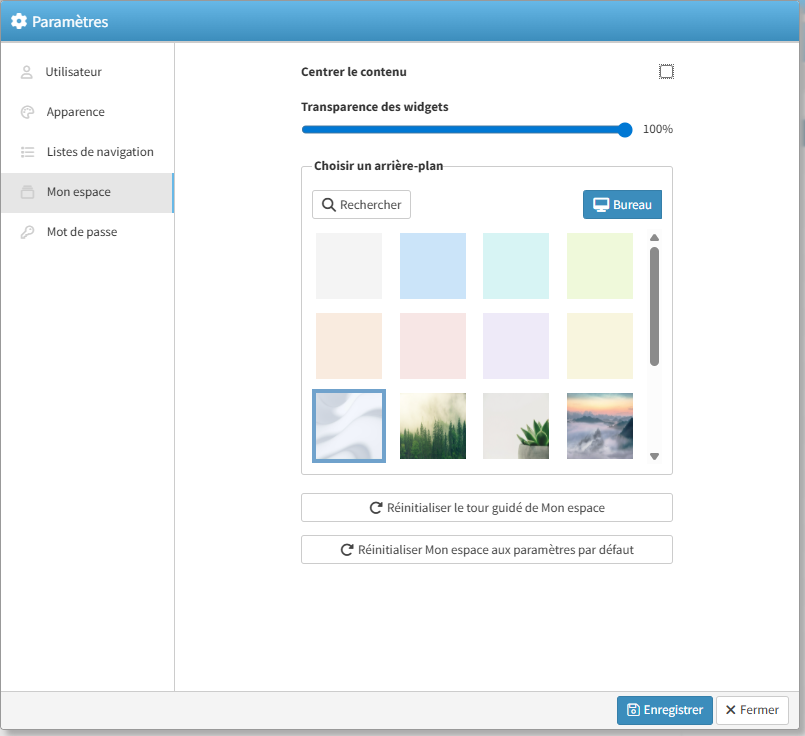This screenshot has width=805, height=736.
Task: Click the user icon beside Utilisateur
Action: [27, 72]
